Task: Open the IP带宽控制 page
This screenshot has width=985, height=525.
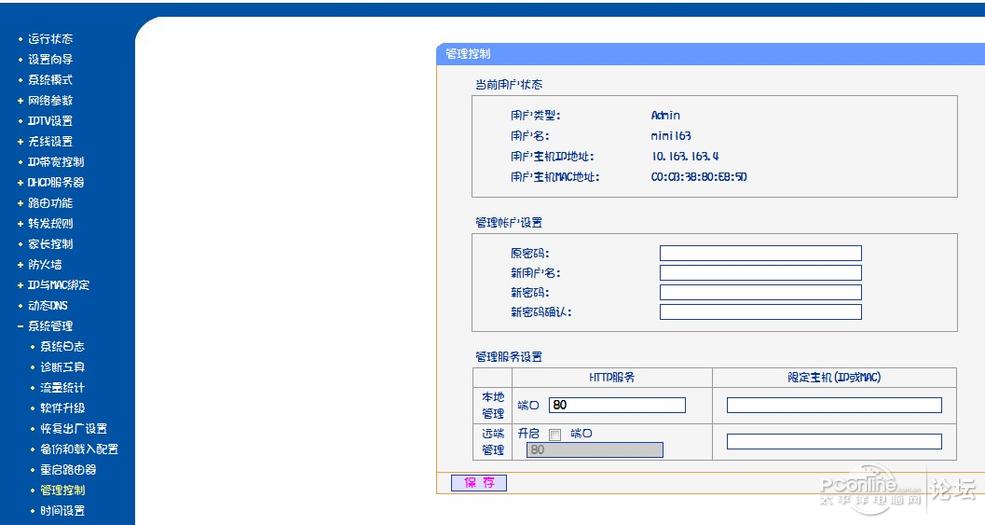Action: click(x=56, y=162)
